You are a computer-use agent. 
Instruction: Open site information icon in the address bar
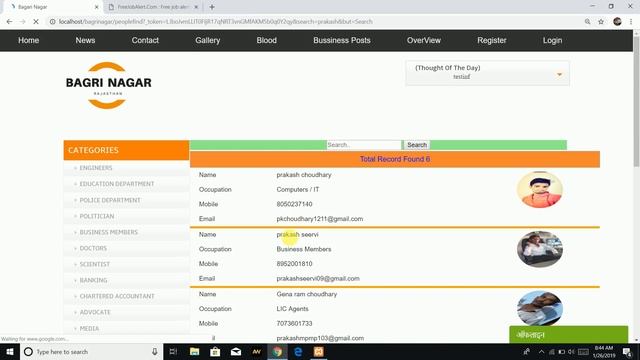pyautogui.click(x=52, y=22)
